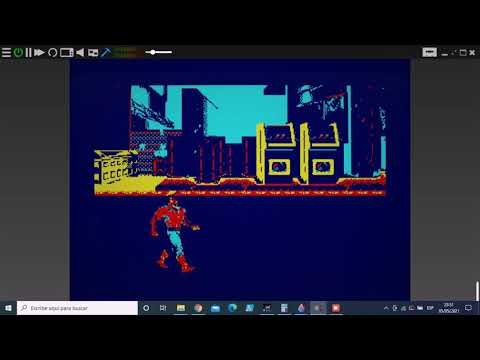This screenshot has height=360, width=480.
Task: Open the taskbar clock and date
Action: (x=449, y=308)
